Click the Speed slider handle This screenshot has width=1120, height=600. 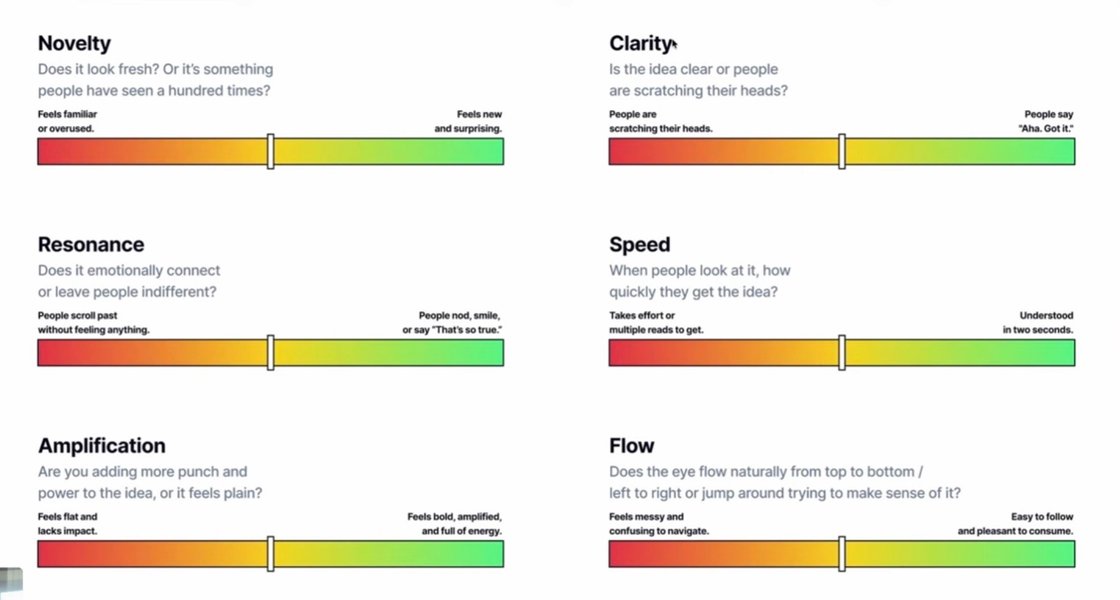tap(842, 352)
